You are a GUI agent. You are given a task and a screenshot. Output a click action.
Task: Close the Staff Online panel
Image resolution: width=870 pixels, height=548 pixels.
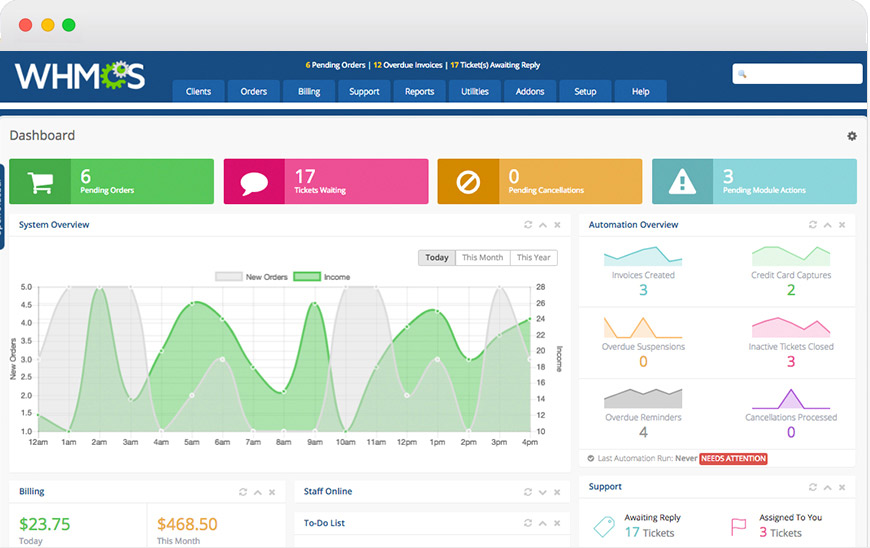click(x=557, y=492)
